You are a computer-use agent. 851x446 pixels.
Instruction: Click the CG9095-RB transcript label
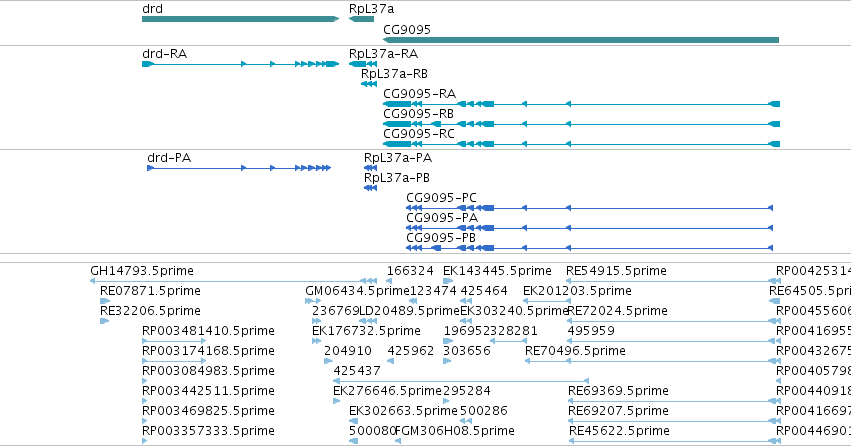418,114
